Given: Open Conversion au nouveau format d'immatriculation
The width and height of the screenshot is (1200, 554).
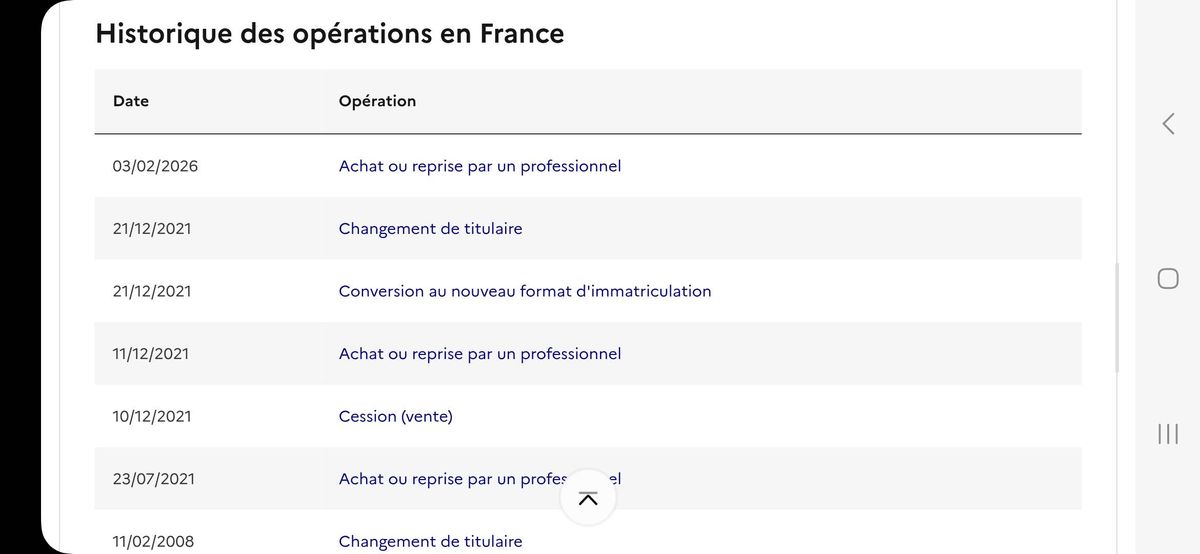Looking at the screenshot, I should click(525, 291).
